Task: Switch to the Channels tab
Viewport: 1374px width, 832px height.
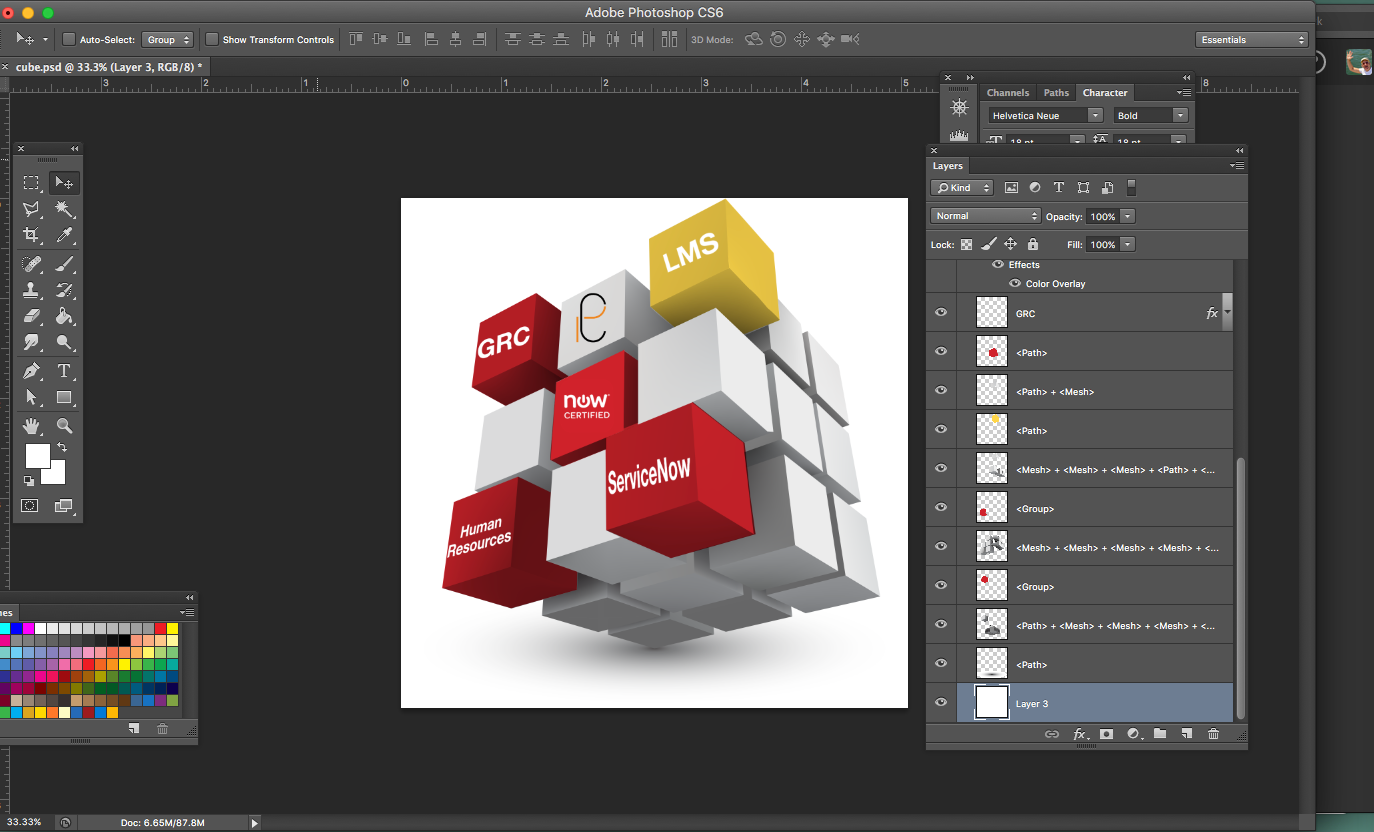Action: (x=1008, y=92)
